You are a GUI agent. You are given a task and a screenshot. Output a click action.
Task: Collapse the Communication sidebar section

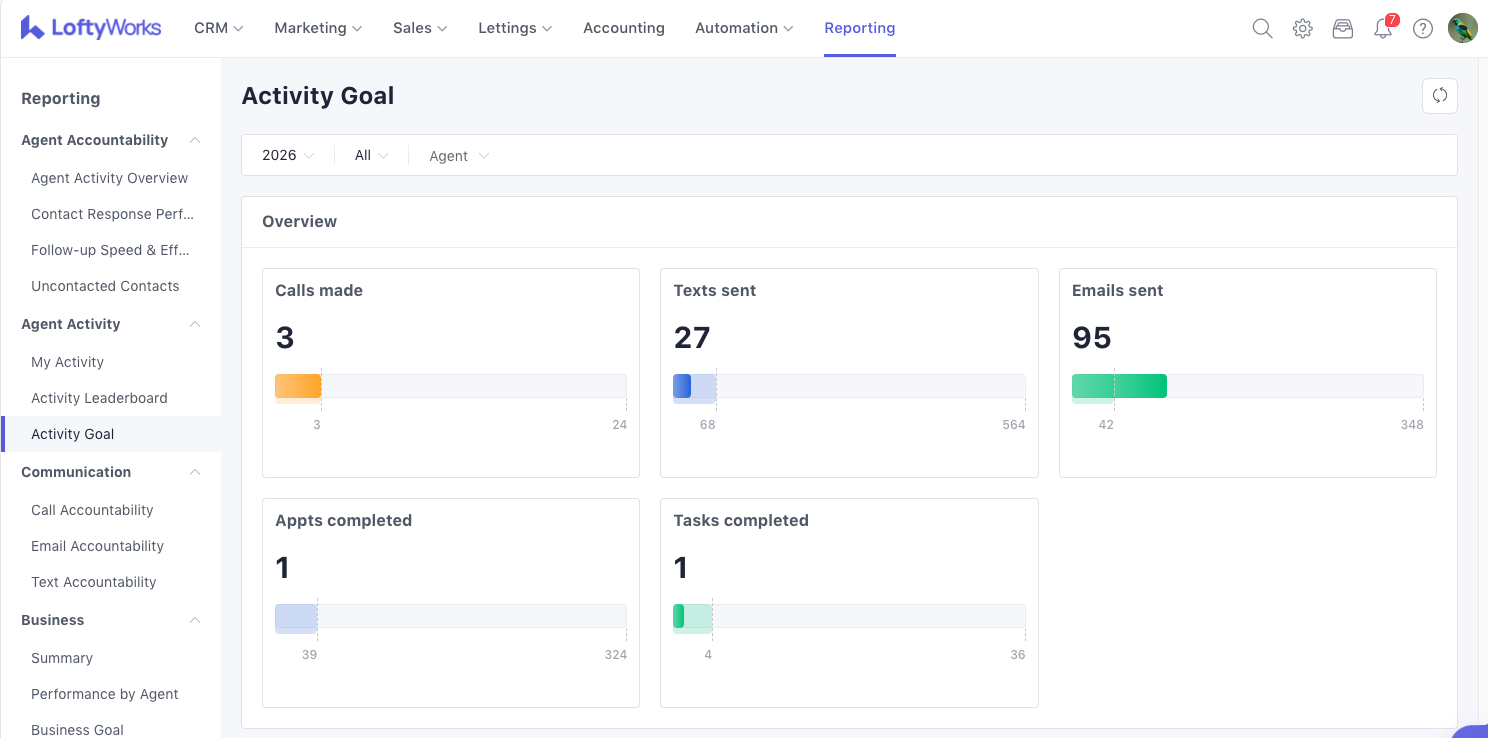pyautogui.click(x=195, y=472)
